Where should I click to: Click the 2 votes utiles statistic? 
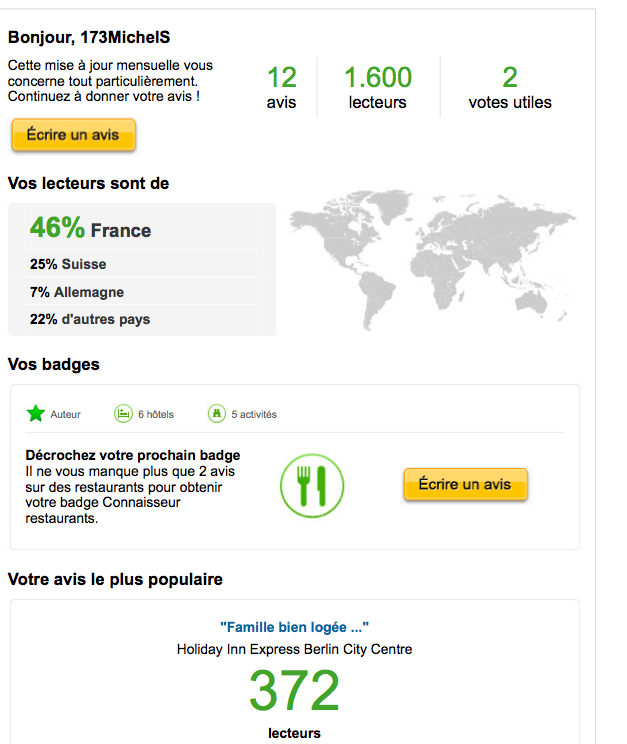(510, 86)
